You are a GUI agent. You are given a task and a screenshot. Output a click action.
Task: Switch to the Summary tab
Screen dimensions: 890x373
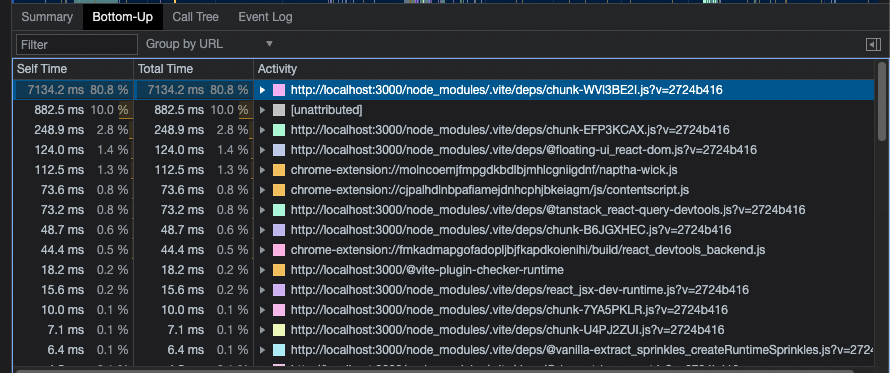[x=47, y=17]
